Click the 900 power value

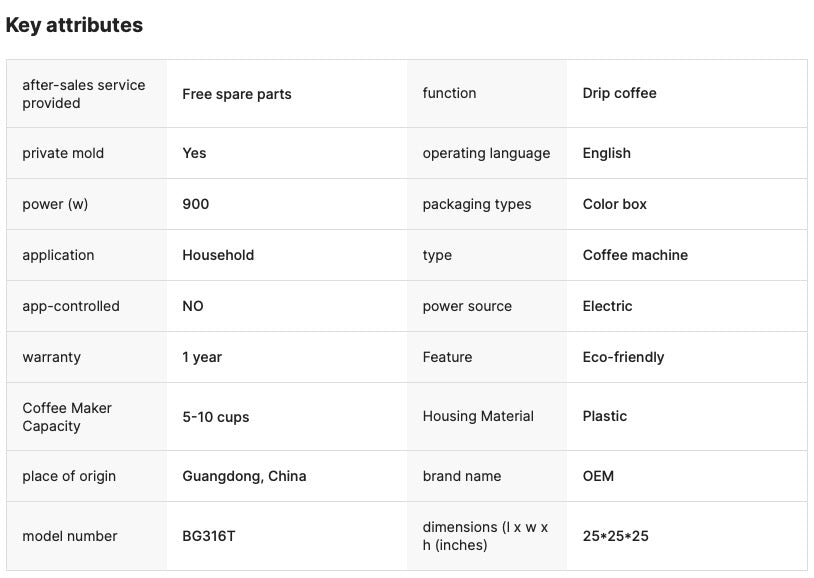[x=196, y=204]
